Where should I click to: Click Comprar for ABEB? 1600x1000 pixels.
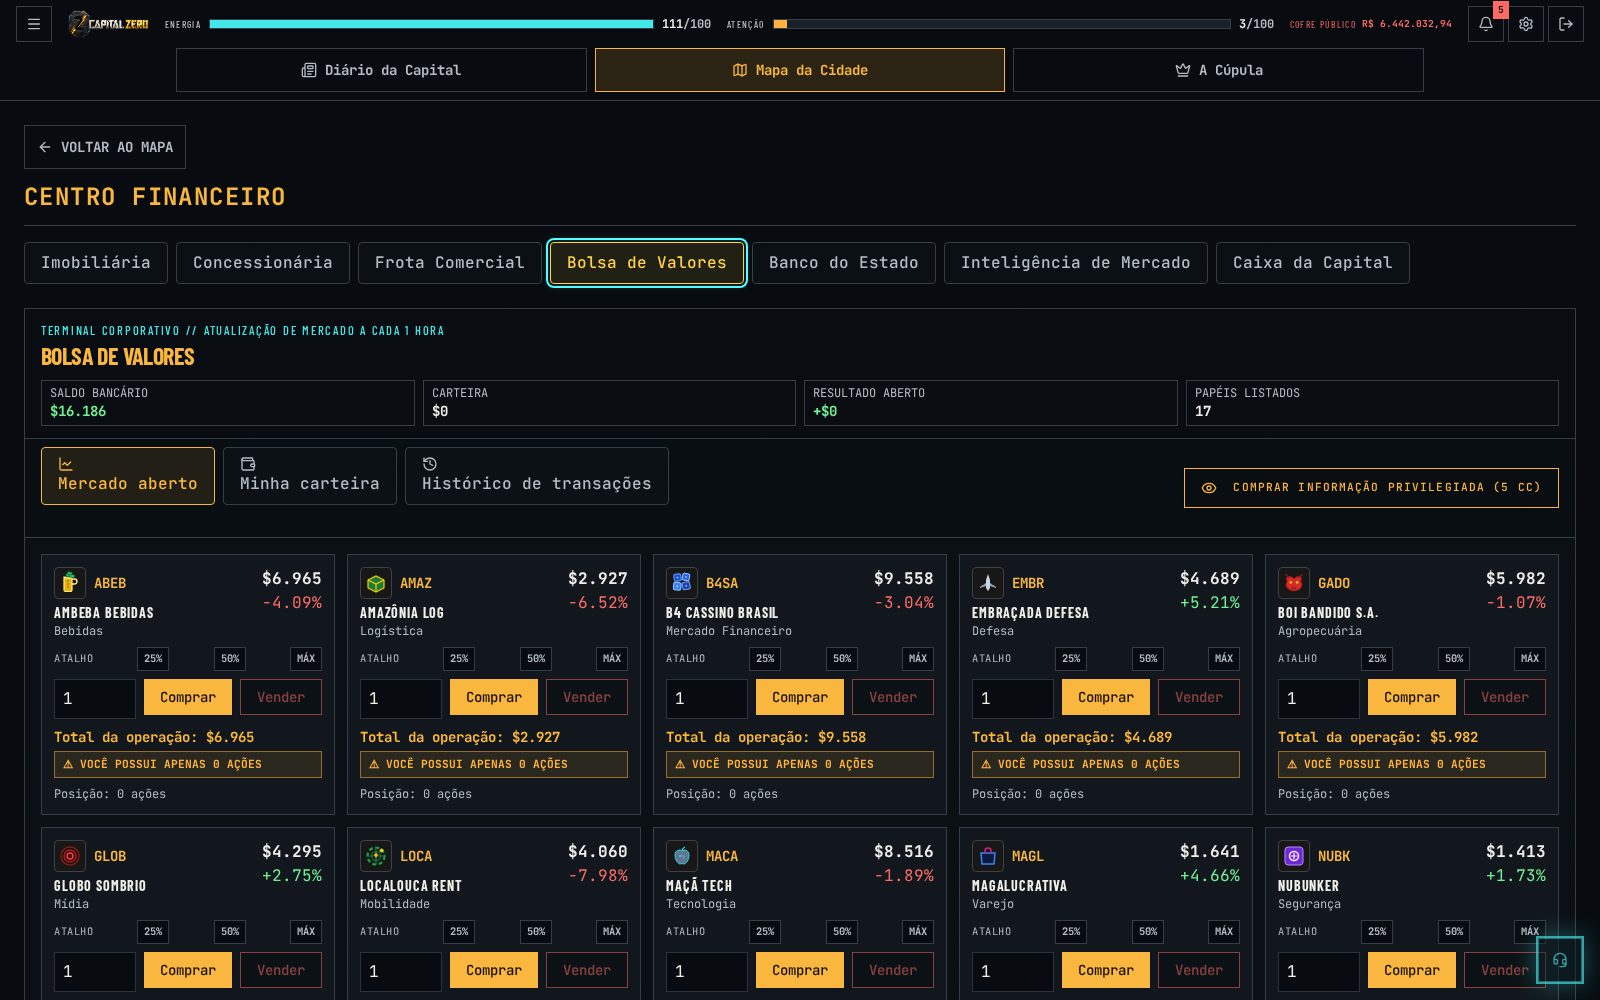coord(188,697)
